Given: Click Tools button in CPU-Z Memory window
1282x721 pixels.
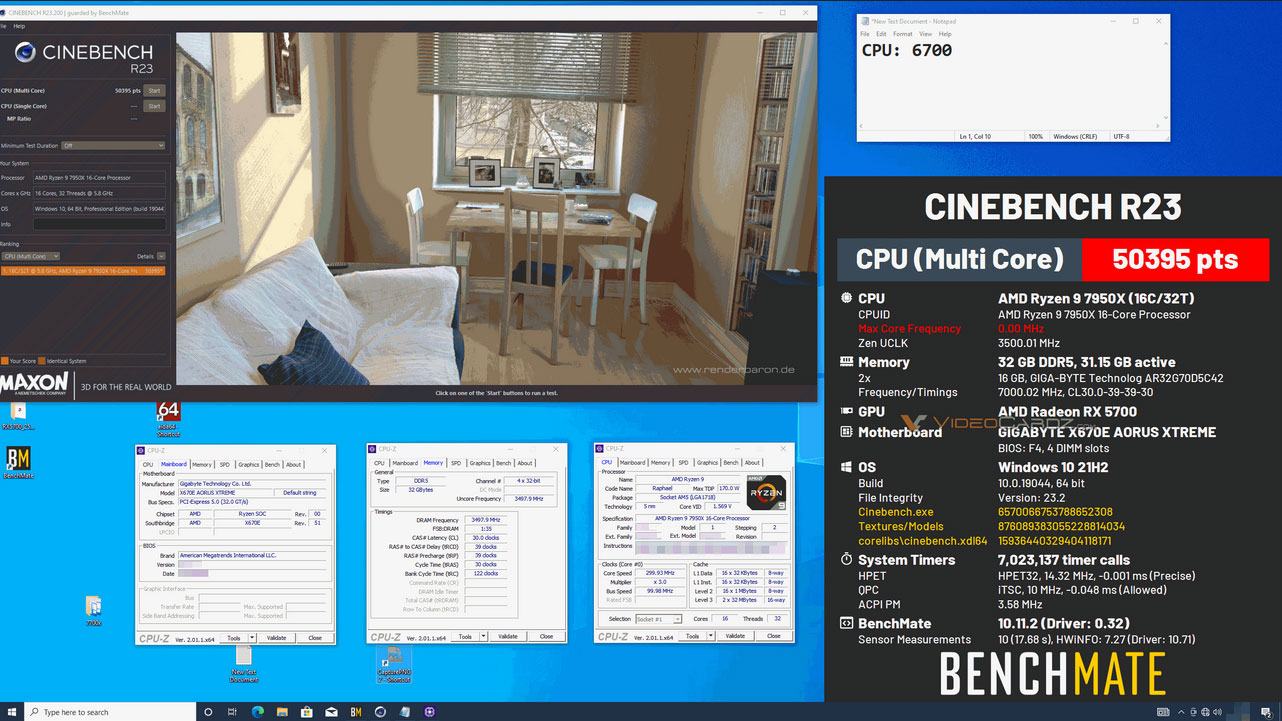Looking at the screenshot, I should (465, 636).
